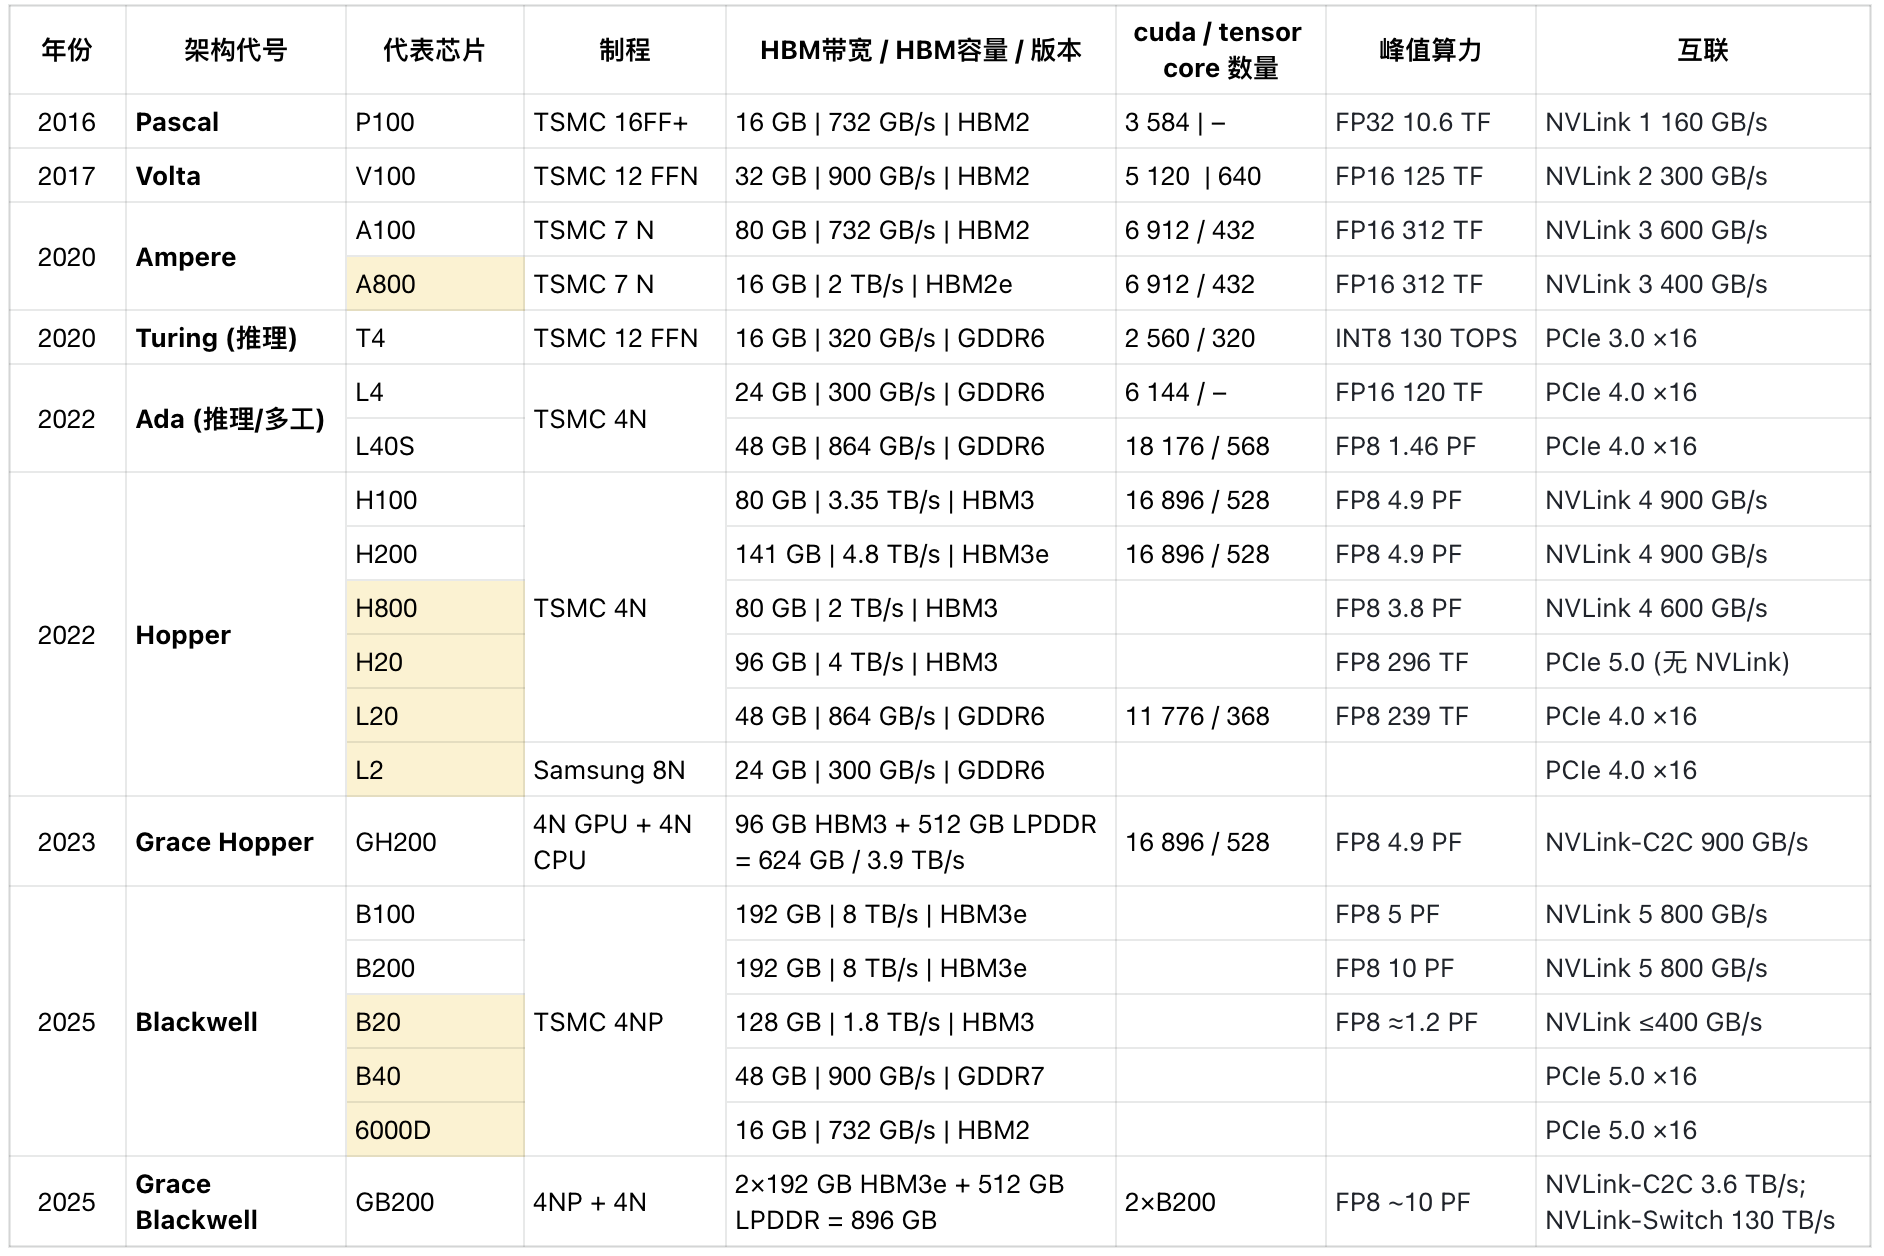The image size is (1884, 1256).
Task: Click the TSMC 16FF+ process cell
Action: pos(625,122)
